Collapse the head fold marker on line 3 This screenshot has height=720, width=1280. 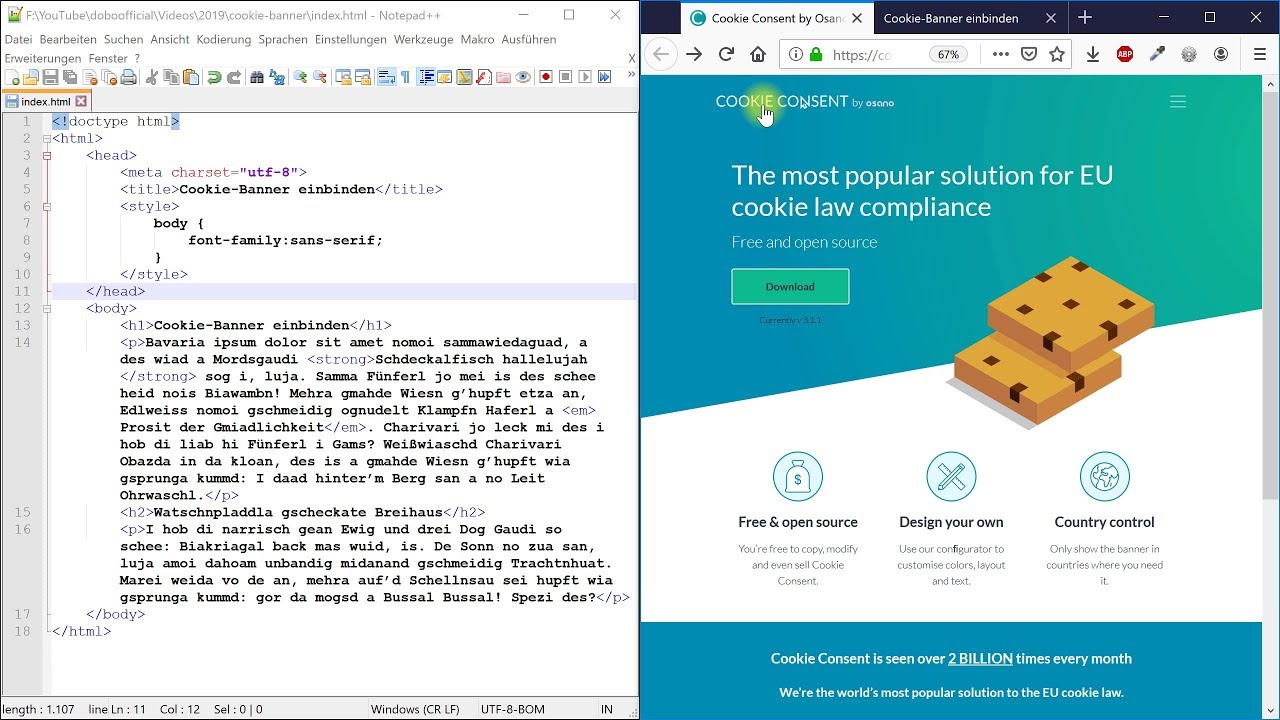[x=46, y=155]
